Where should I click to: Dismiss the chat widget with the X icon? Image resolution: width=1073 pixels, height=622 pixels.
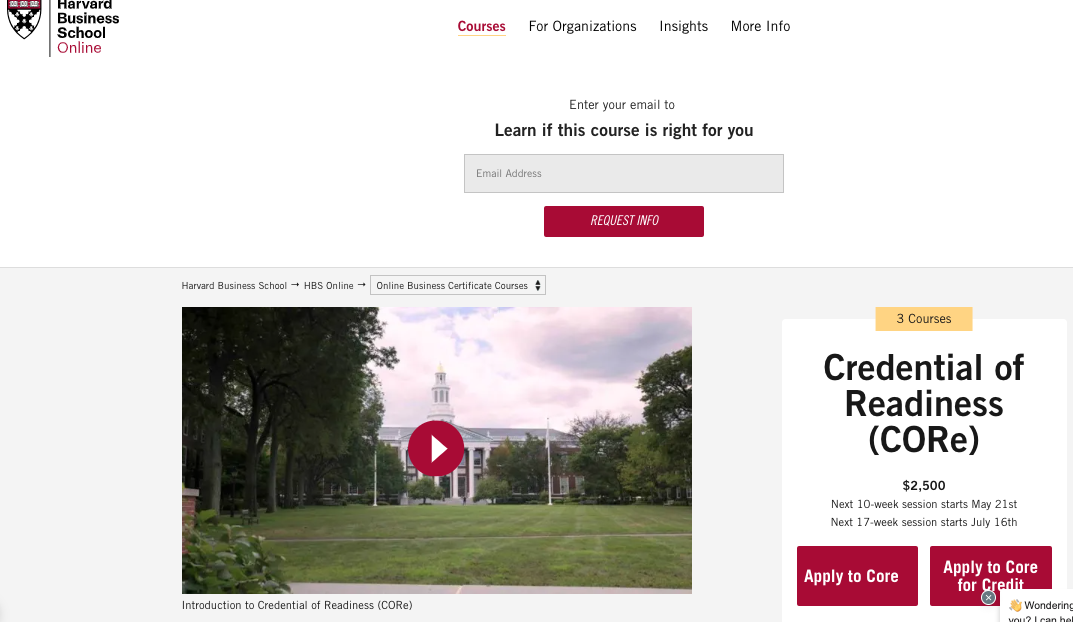tap(989, 597)
